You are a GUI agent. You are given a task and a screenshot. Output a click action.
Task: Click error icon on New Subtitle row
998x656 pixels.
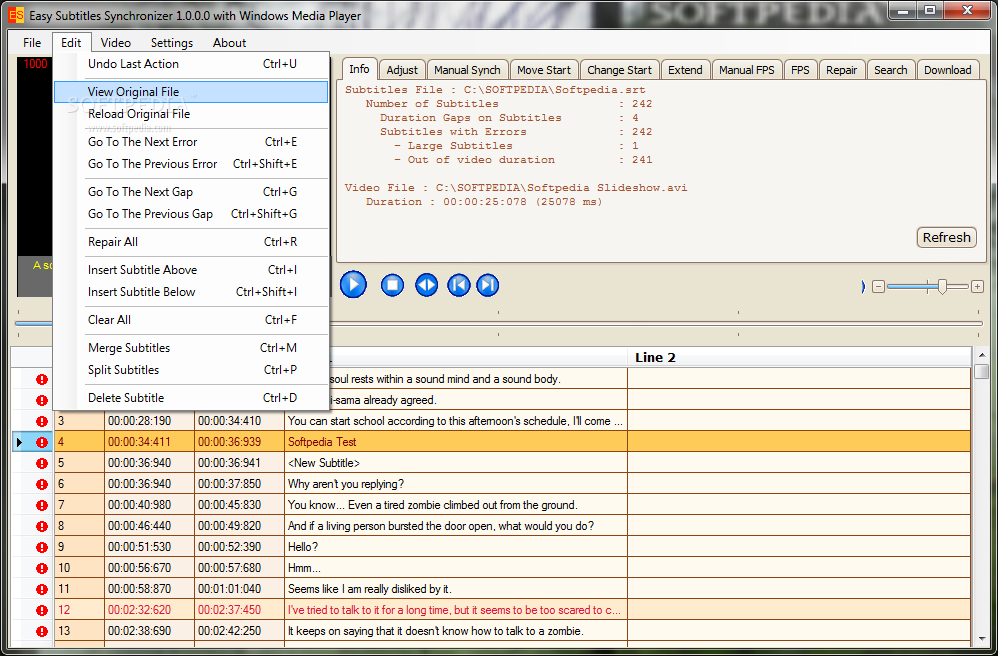[42, 463]
